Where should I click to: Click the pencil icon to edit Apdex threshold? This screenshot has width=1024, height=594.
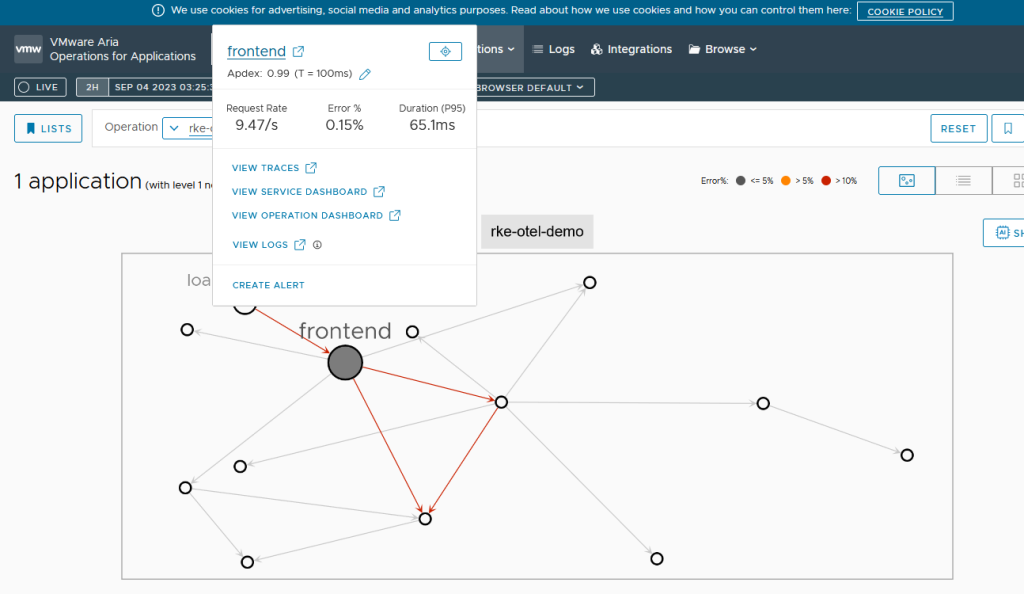(365, 74)
